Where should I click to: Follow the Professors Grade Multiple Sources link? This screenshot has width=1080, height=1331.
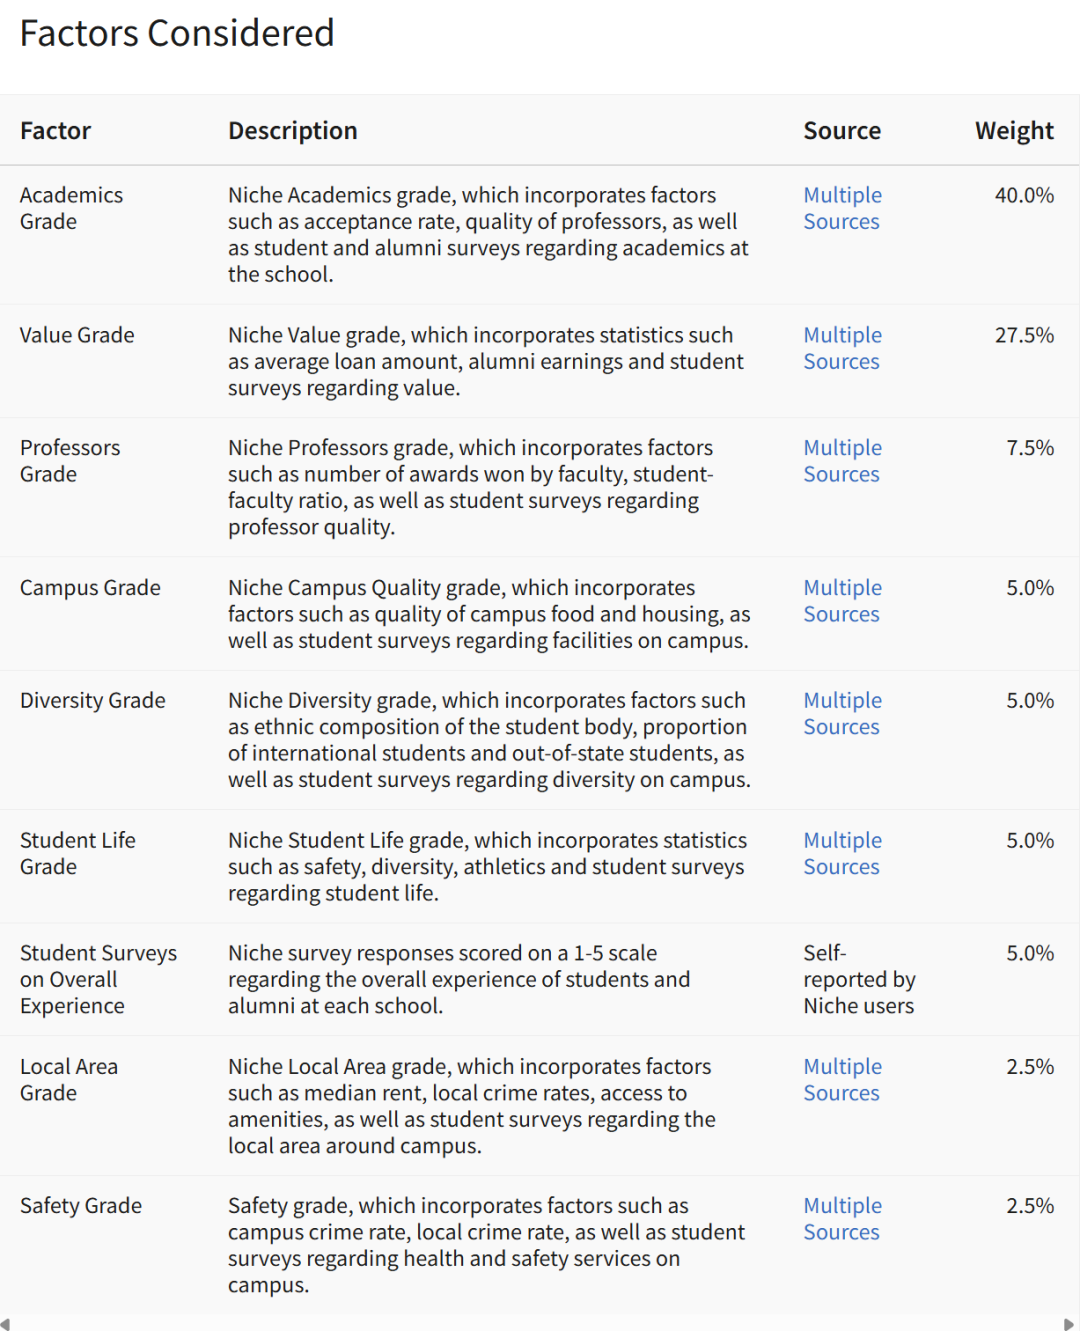tap(842, 461)
